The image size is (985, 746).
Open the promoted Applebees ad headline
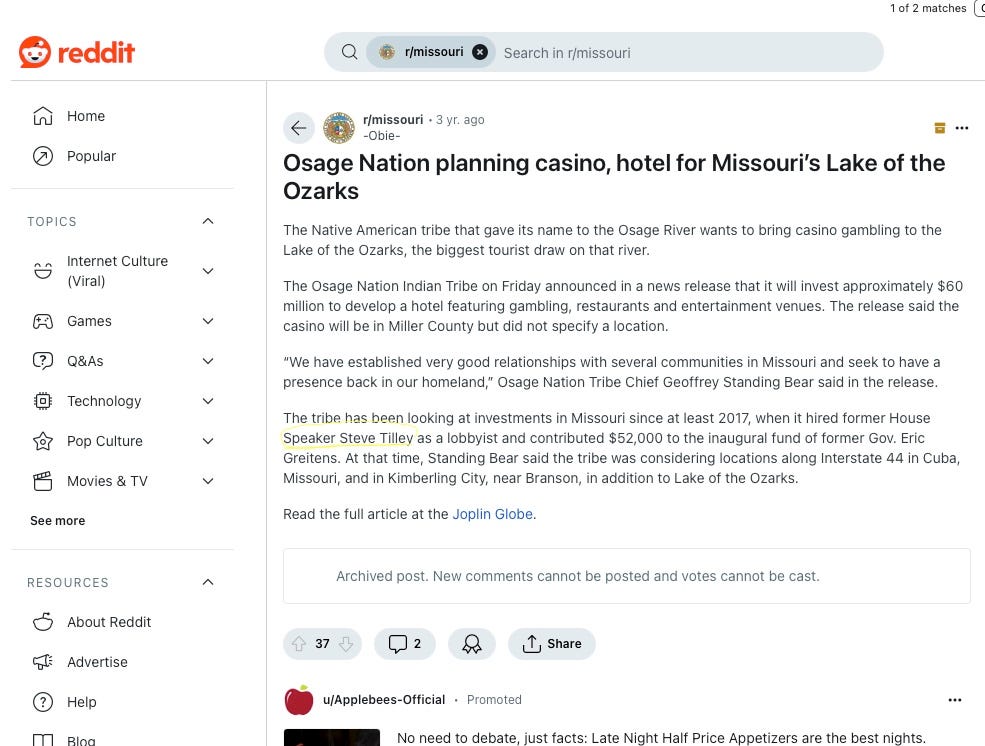pos(661,738)
